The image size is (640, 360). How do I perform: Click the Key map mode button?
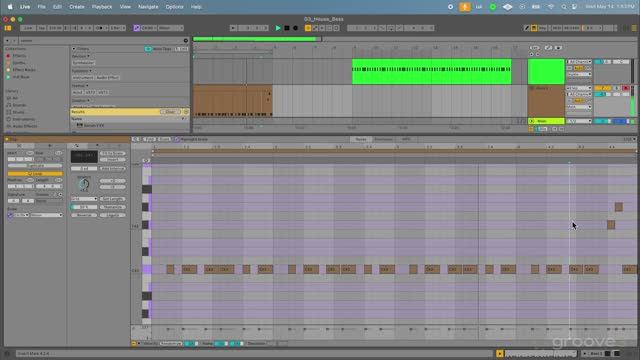(x=543, y=28)
